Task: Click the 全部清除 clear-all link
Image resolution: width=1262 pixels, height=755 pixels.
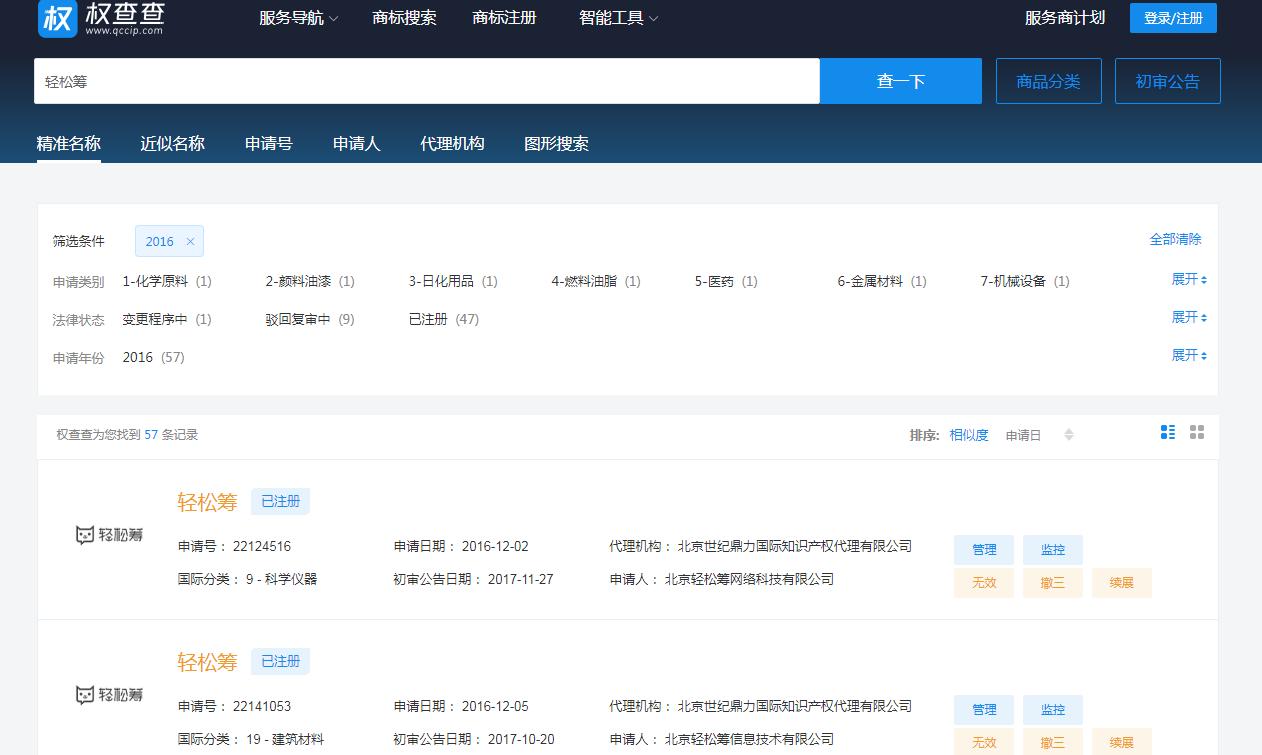Action: pyautogui.click(x=1176, y=239)
